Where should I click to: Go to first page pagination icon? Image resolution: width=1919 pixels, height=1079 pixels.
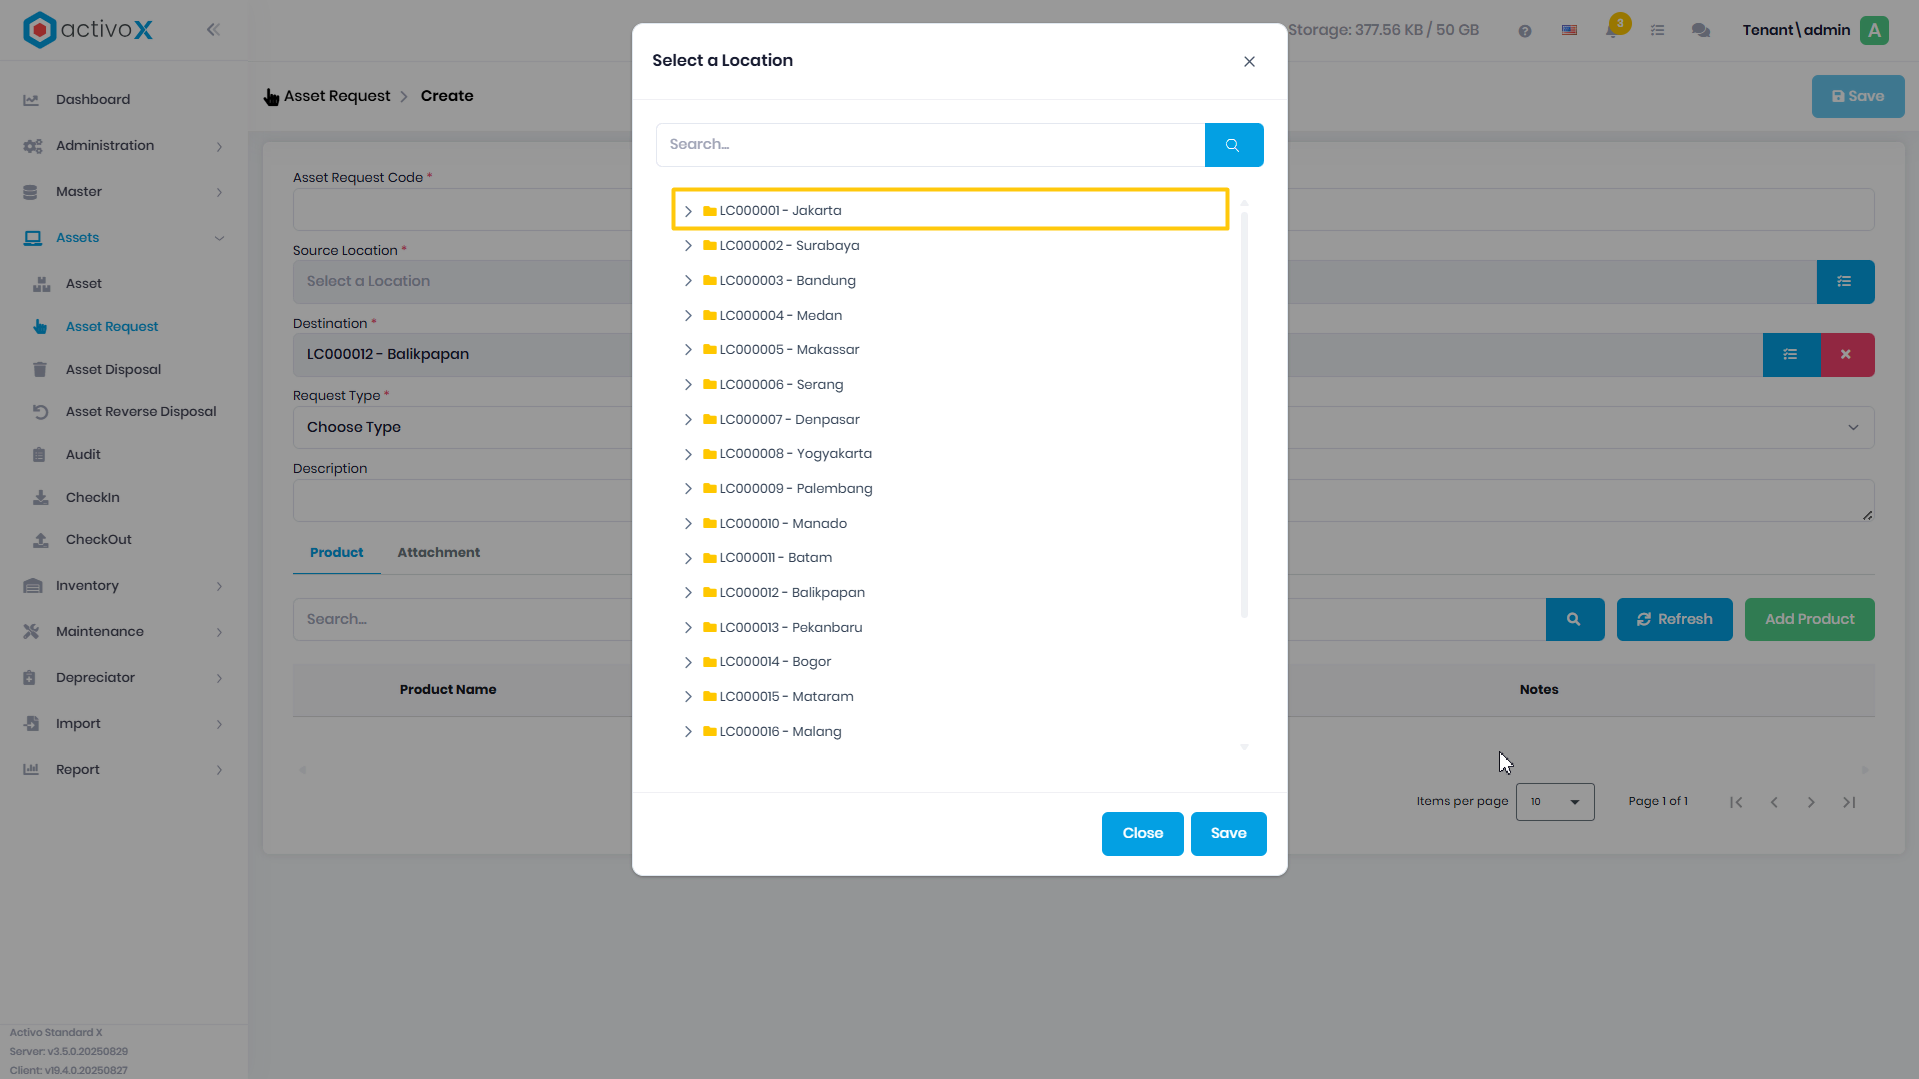[1736, 802]
